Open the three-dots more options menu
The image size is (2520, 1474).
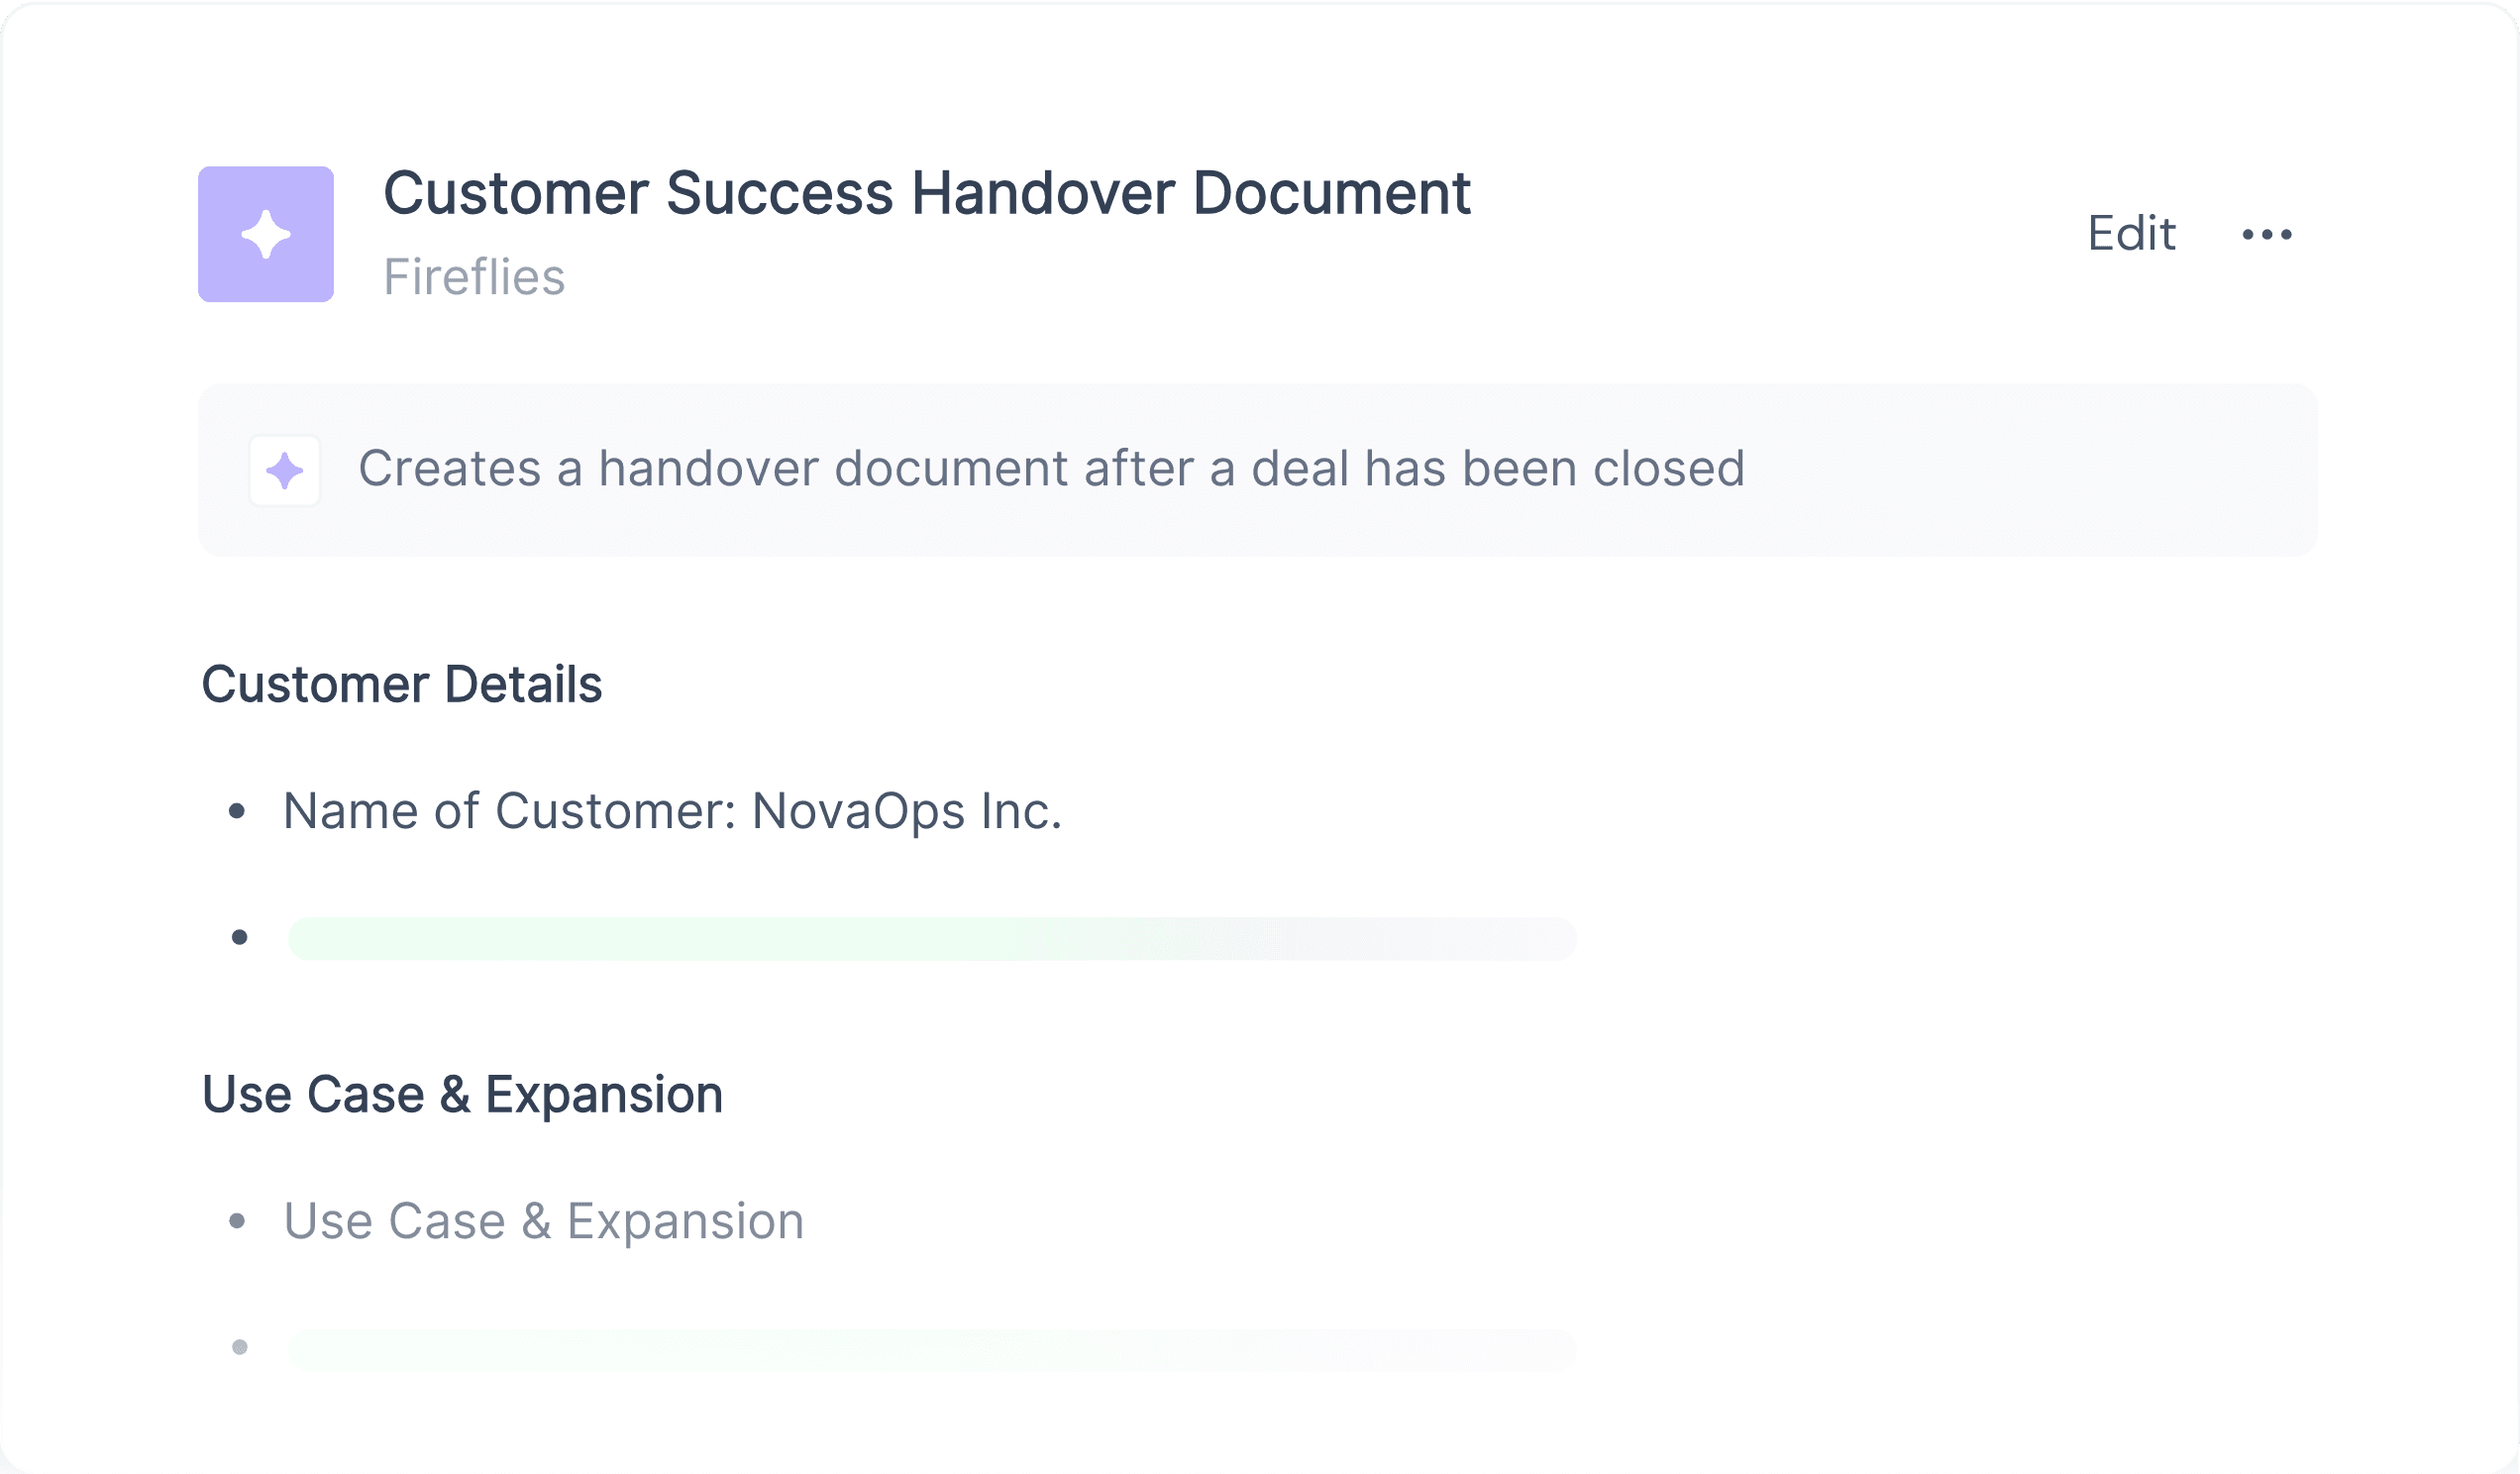point(2267,234)
